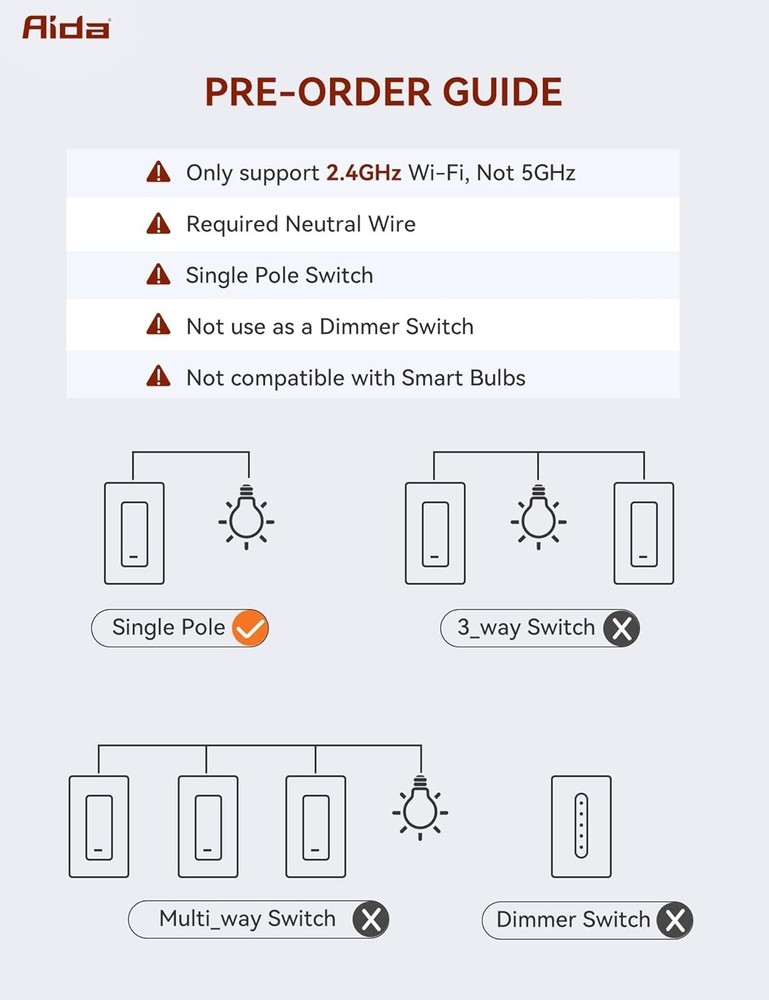769x1000 pixels.
Task: Click the light bulb in 3-way diagram
Action: 538,517
